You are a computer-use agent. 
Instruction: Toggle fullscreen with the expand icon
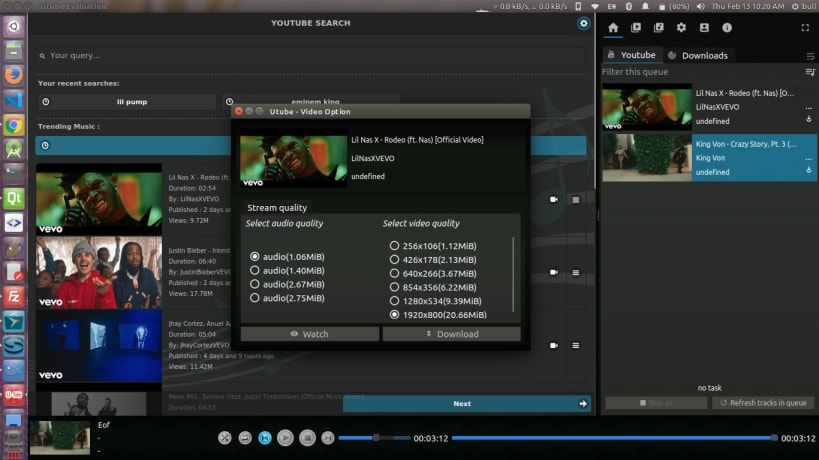pos(805,28)
